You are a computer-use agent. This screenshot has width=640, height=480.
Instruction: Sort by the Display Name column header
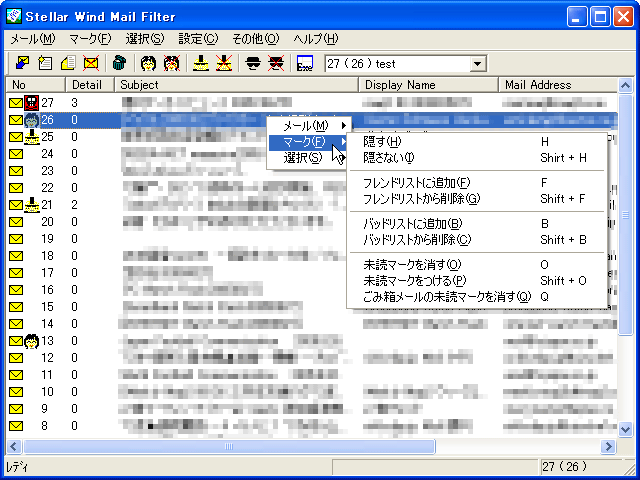(429, 84)
